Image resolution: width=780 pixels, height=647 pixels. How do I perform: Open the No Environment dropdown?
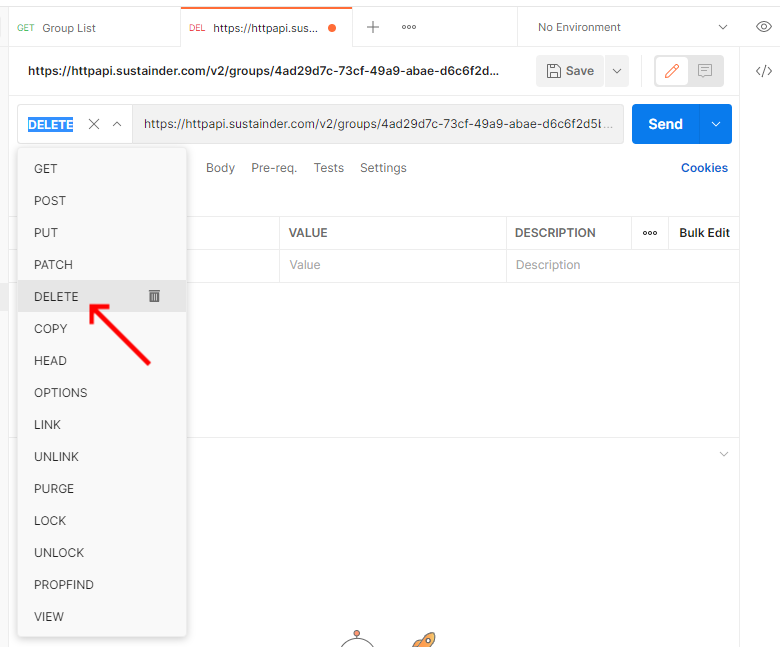click(632, 27)
